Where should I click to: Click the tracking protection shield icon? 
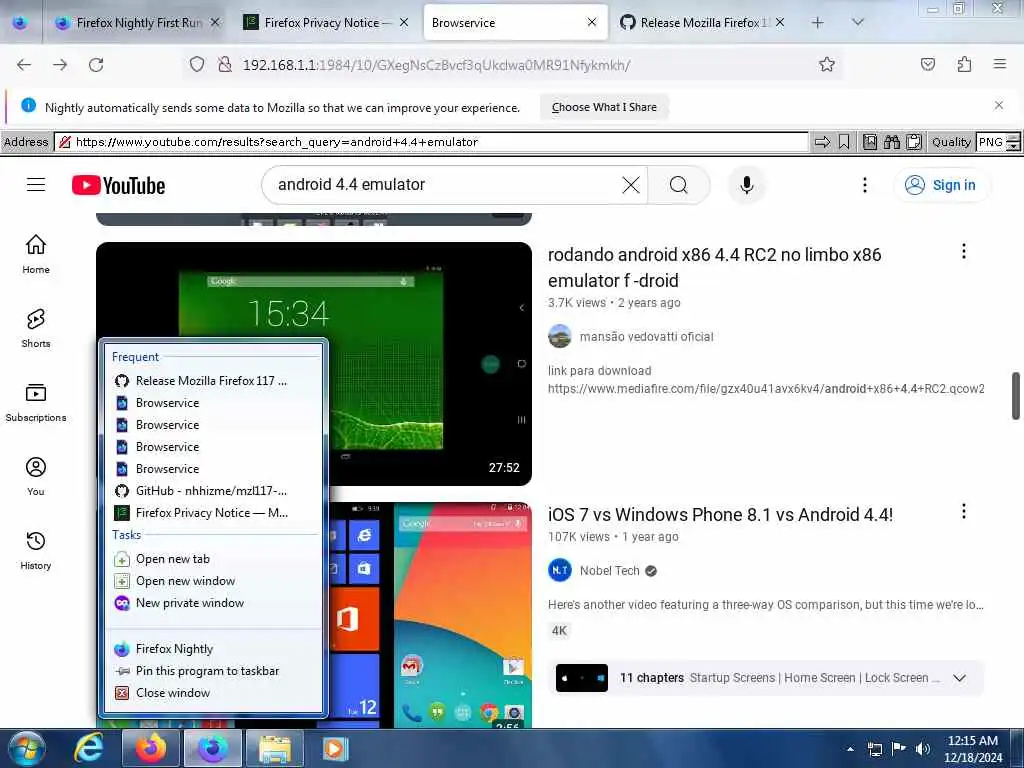tap(197, 64)
